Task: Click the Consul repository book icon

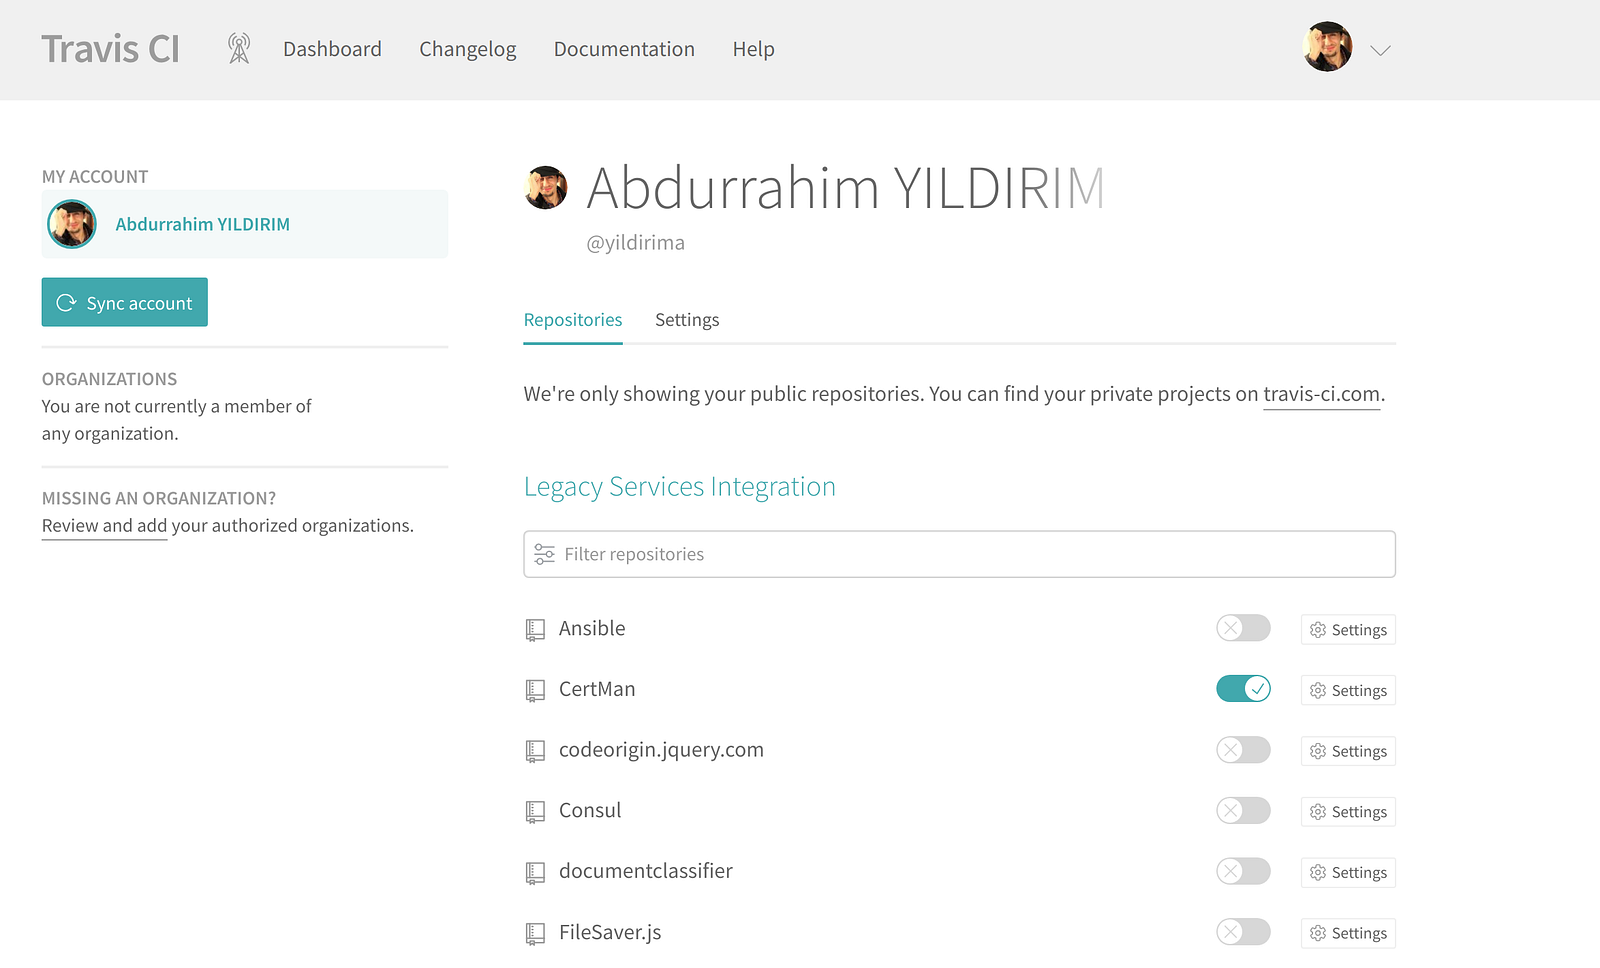Action: (x=535, y=811)
